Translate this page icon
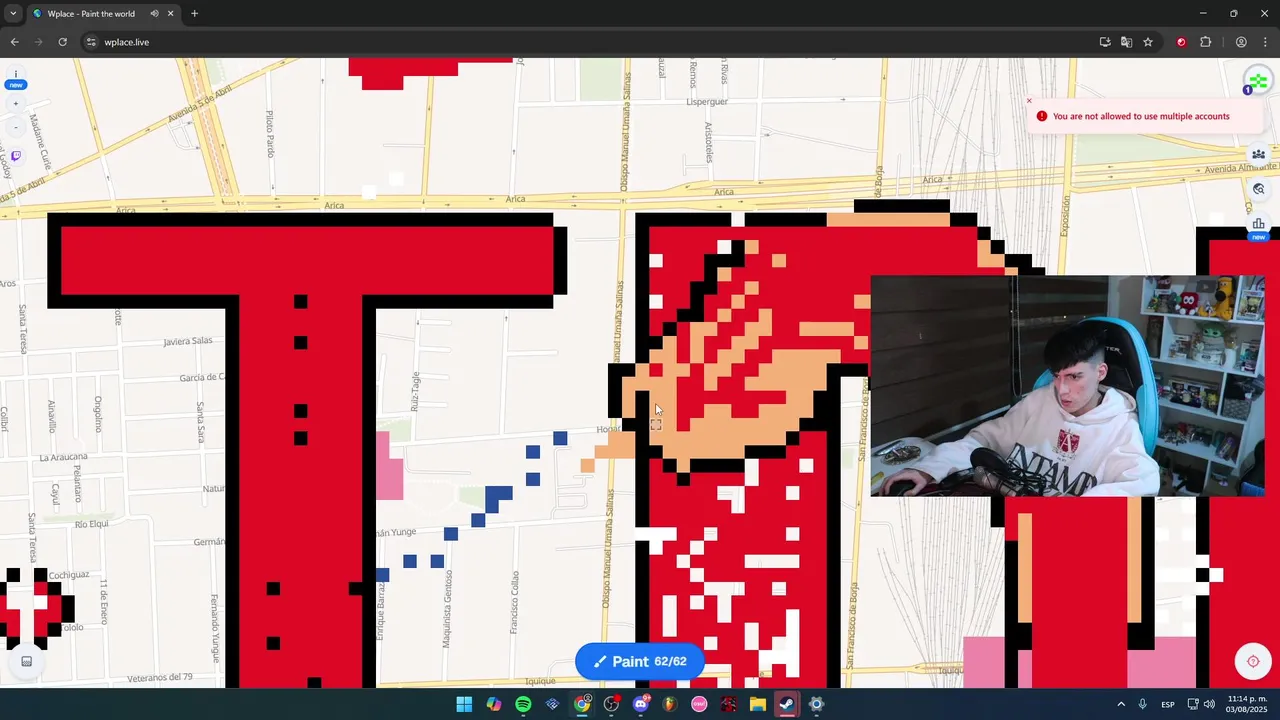This screenshot has width=1280, height=720. click(1126, 42)
